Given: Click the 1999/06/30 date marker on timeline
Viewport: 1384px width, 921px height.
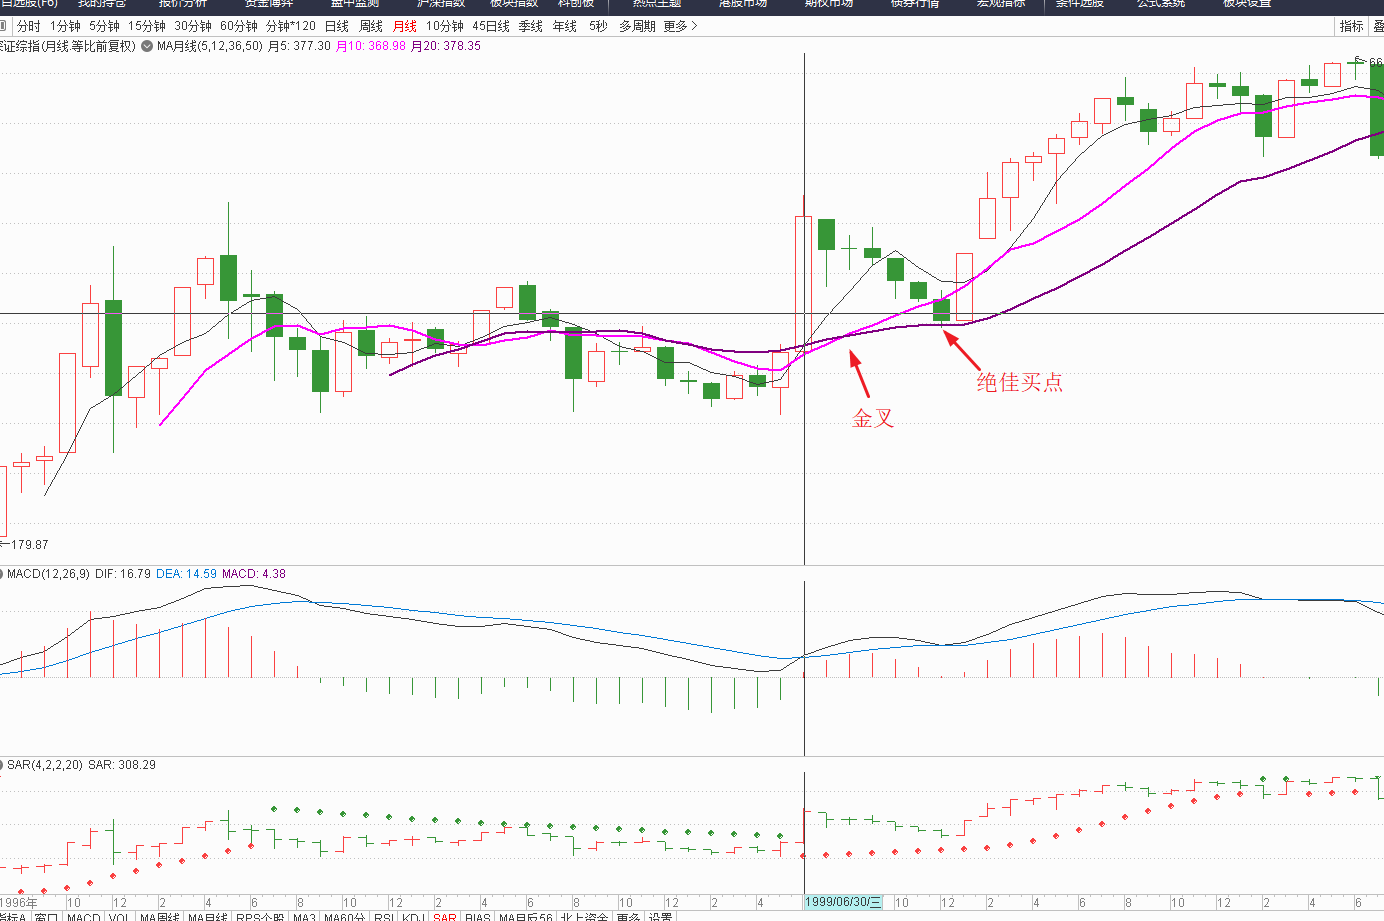Looking at the screenshot, I should pos(844,902).
